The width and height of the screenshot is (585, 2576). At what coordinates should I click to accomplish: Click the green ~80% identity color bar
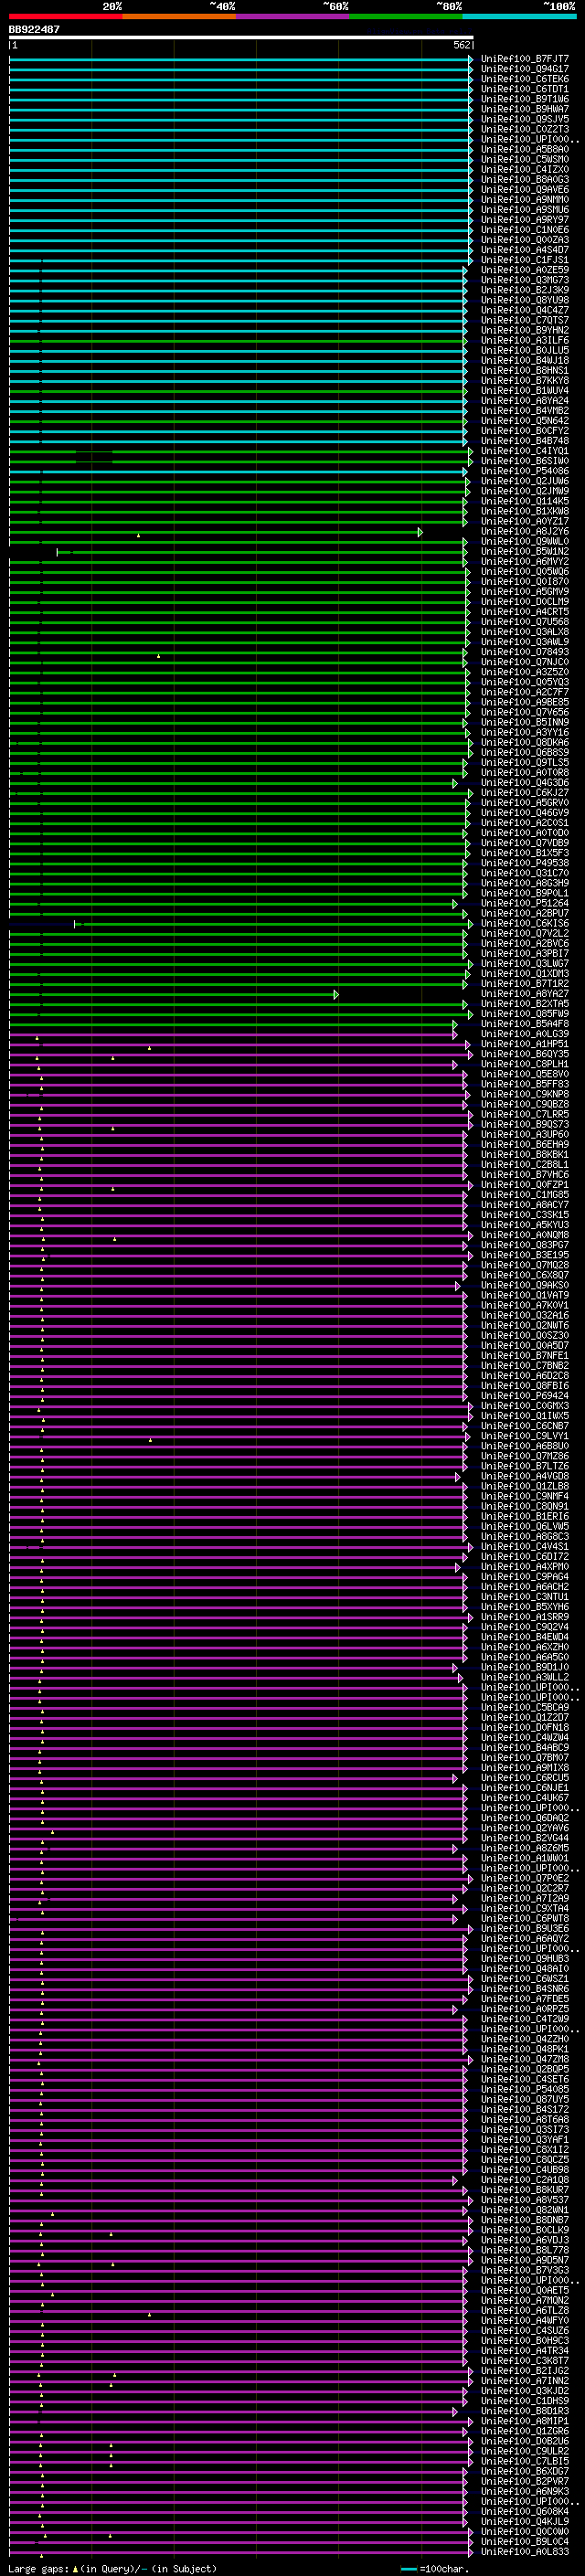pos(406,16)
